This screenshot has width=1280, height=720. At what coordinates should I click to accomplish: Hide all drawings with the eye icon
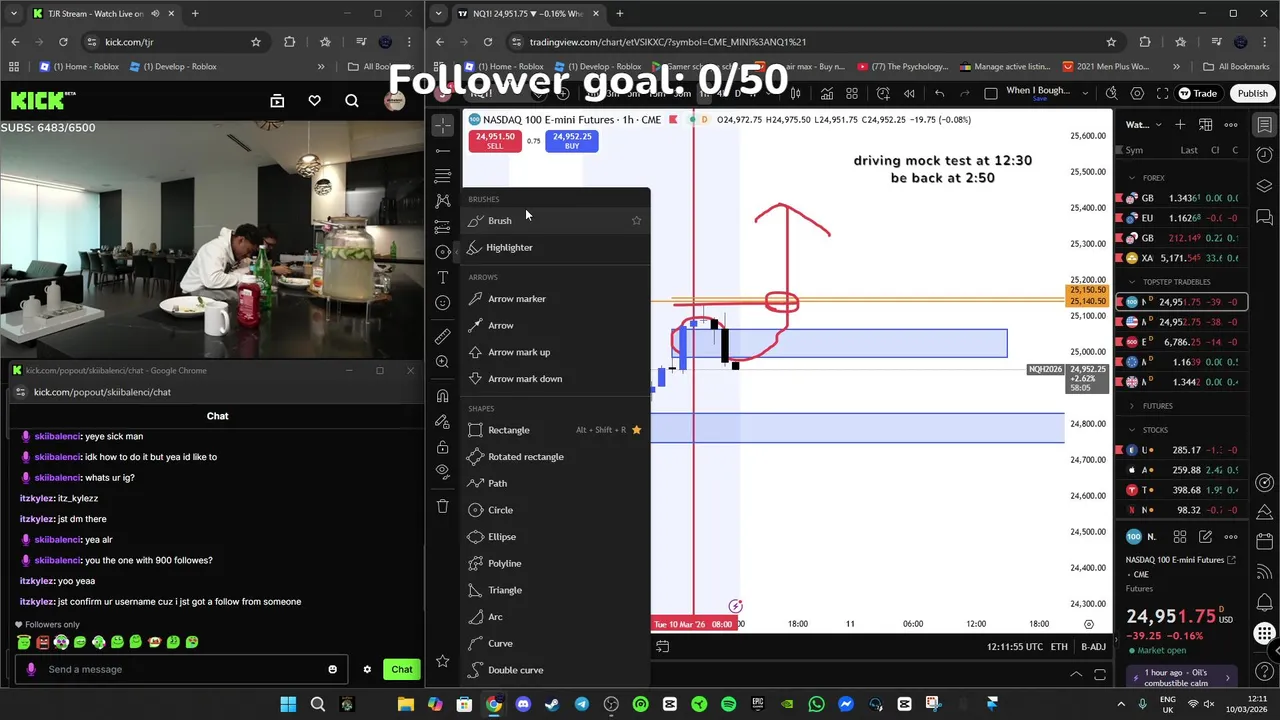coord(443,471)
